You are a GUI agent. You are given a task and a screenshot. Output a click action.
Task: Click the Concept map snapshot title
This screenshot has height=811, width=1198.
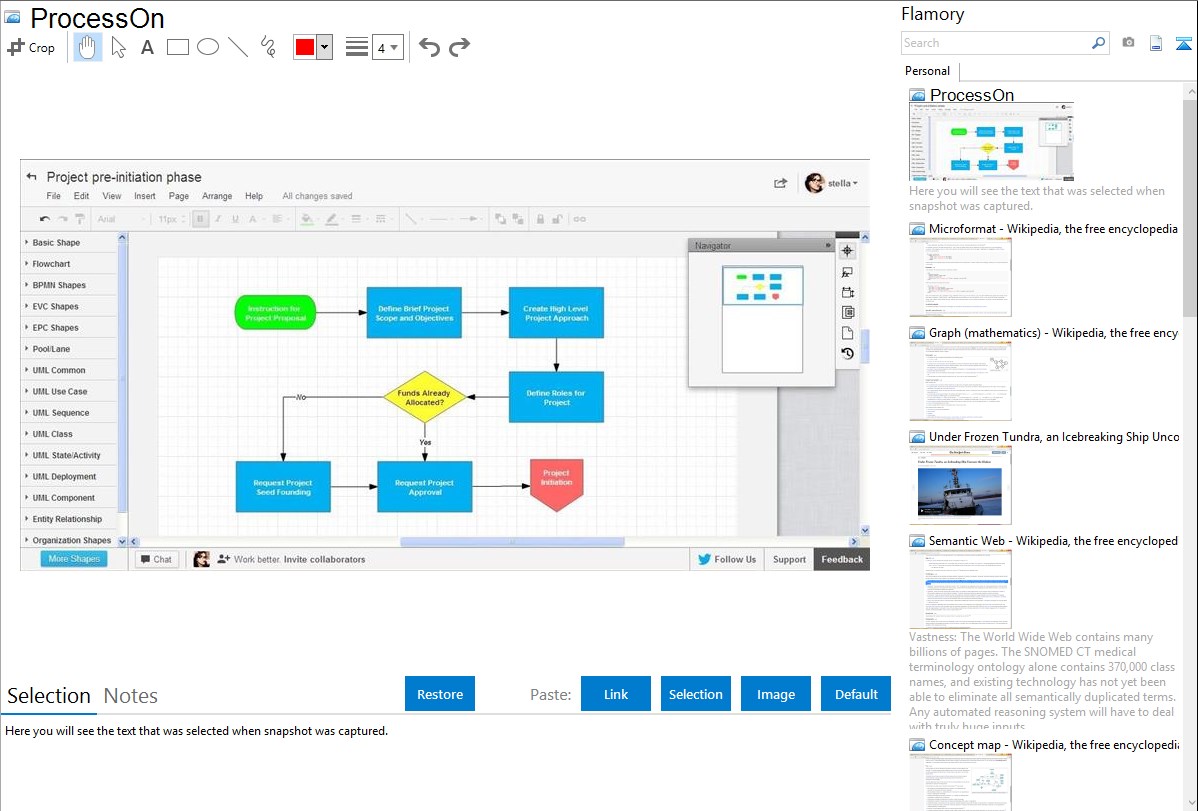tap(1053, 744)
